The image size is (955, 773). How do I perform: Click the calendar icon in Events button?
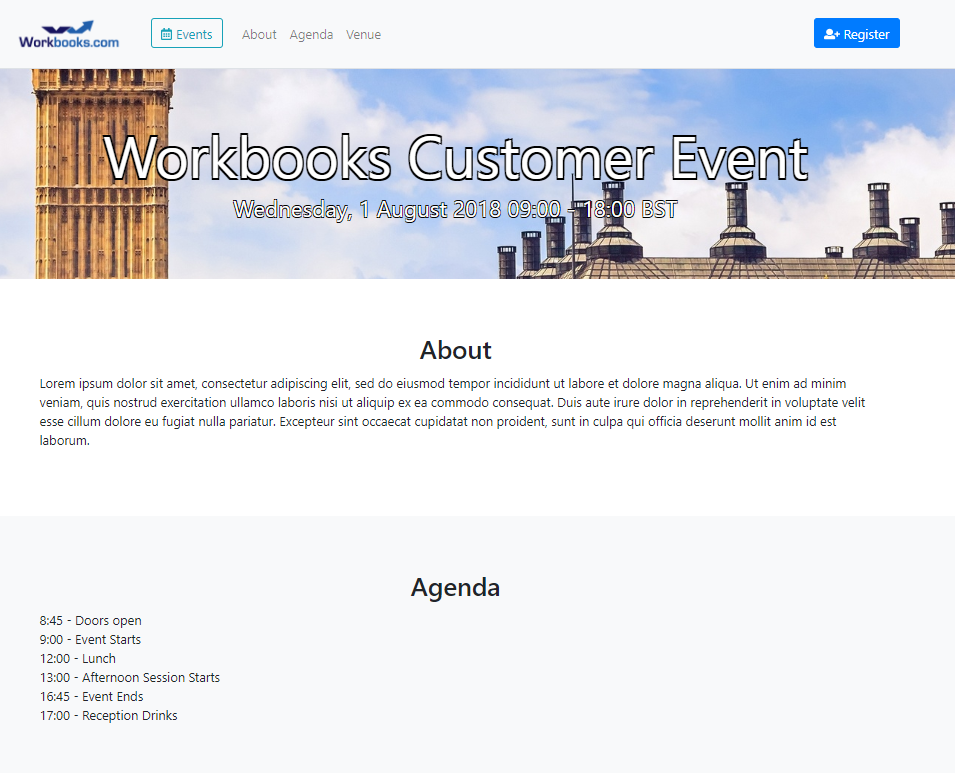[x=166, y=34]
